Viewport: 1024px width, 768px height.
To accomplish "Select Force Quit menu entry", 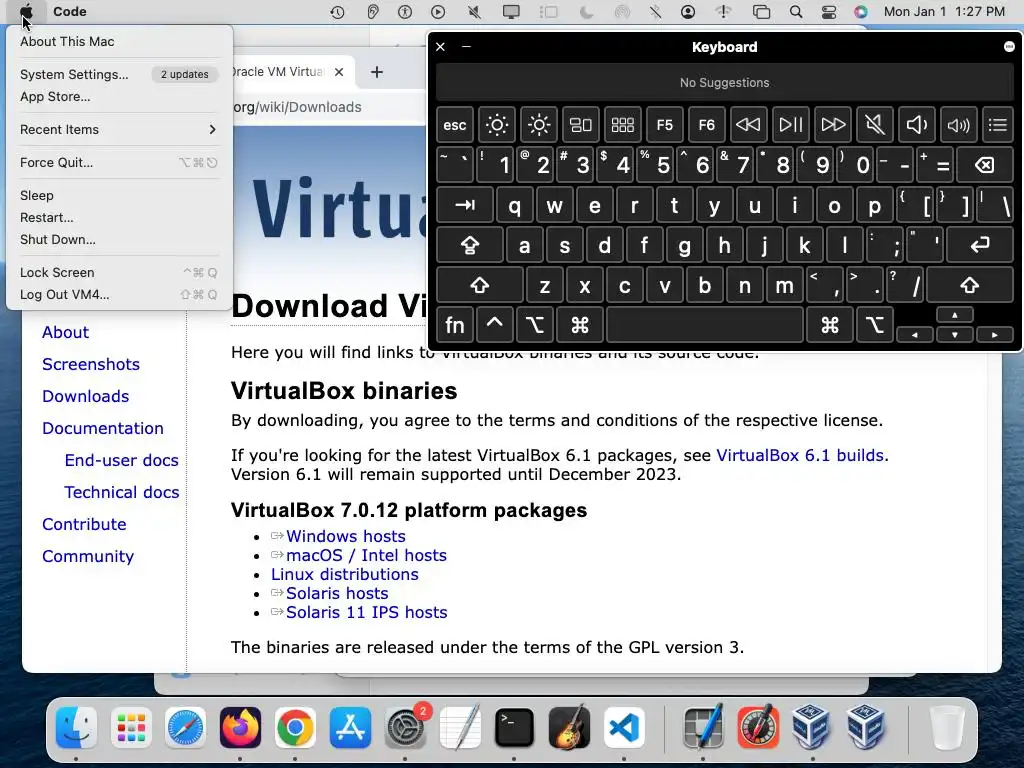I will coord(119,163).
